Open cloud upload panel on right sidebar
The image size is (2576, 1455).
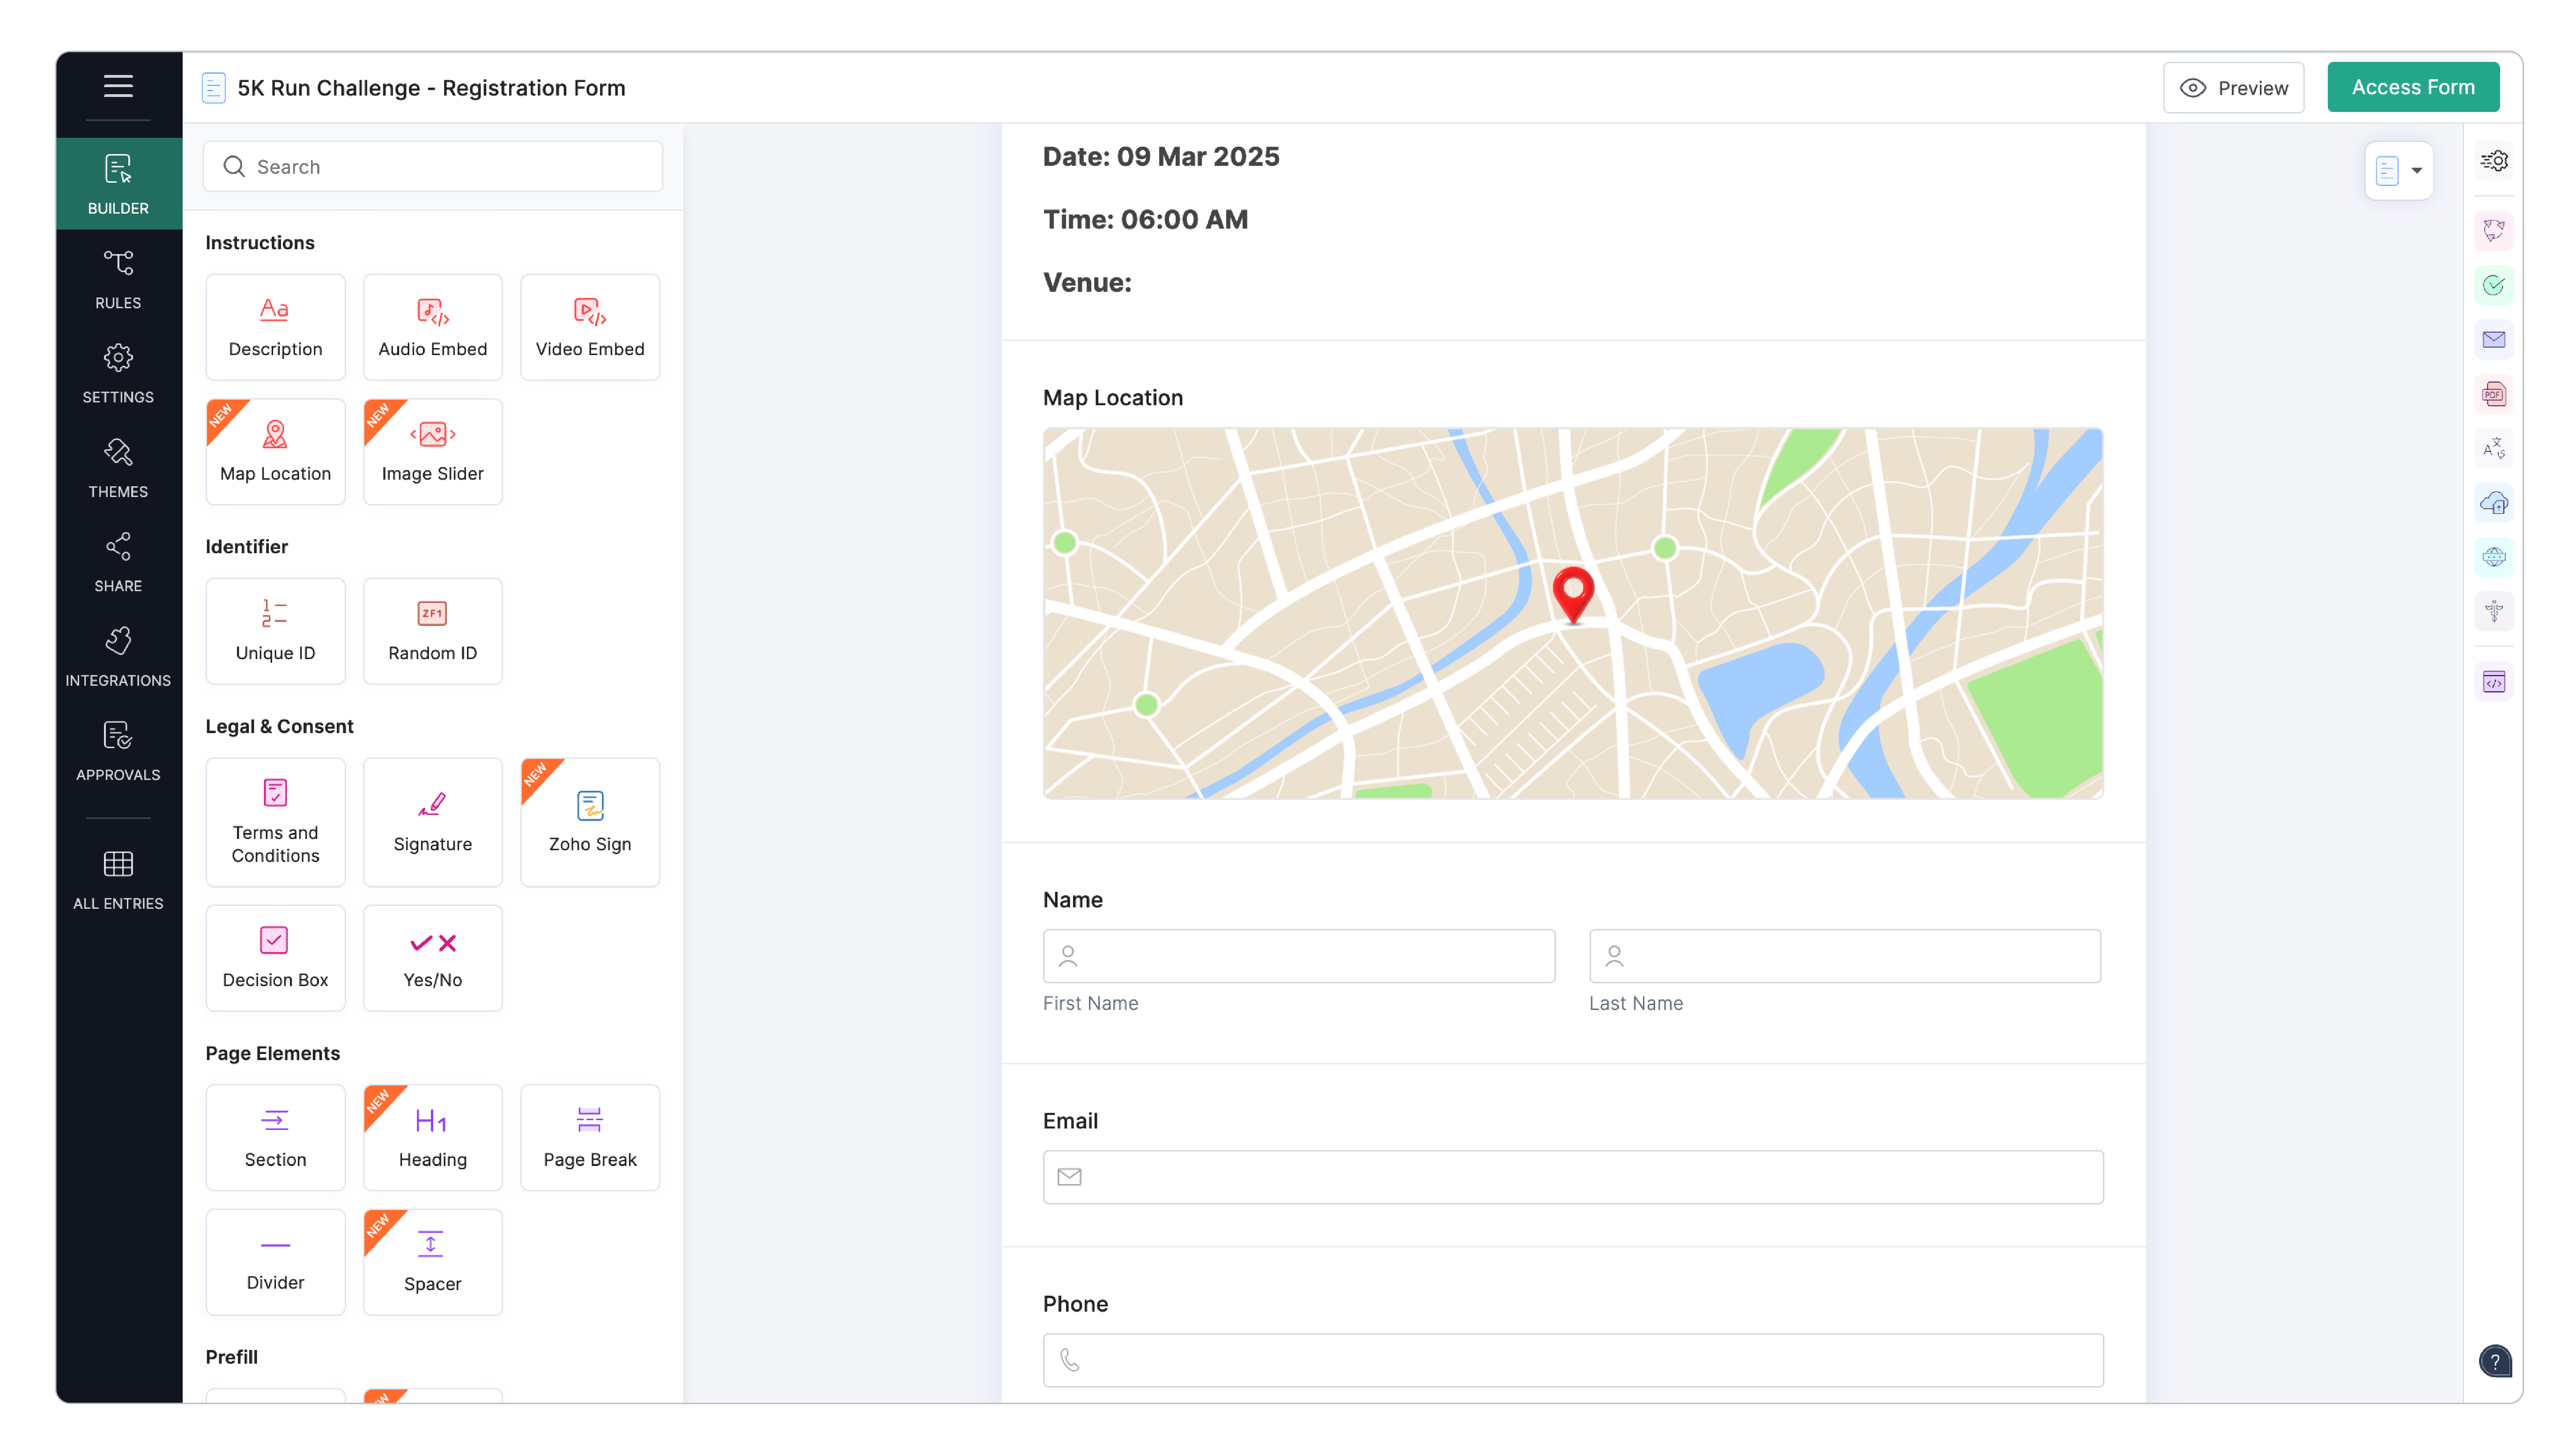2494,503
